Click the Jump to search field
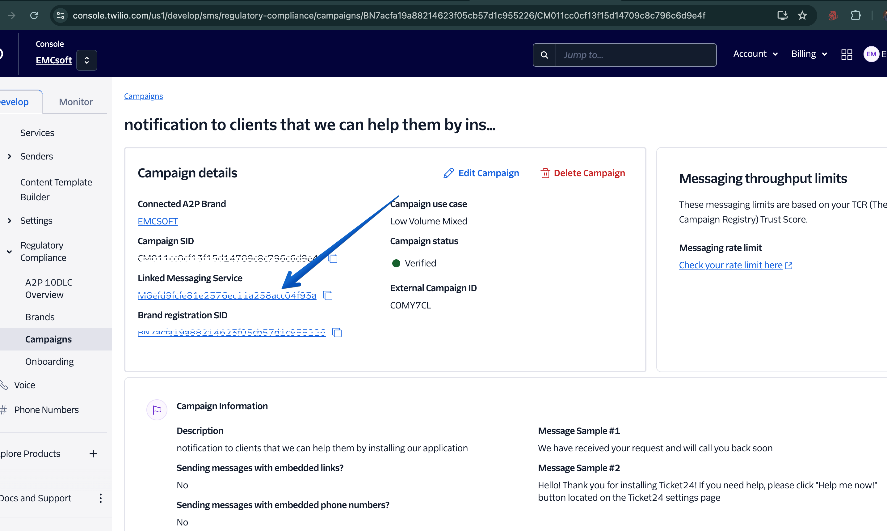 tap(630, 54)
